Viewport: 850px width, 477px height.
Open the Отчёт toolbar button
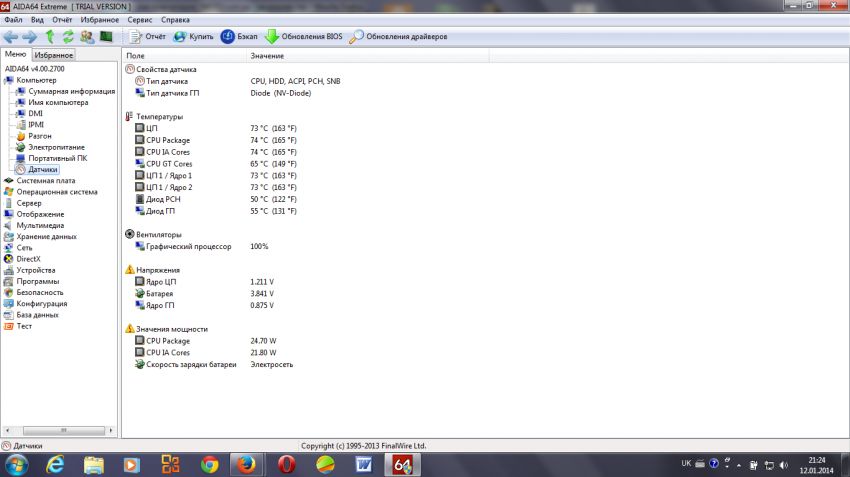[147, 37]
